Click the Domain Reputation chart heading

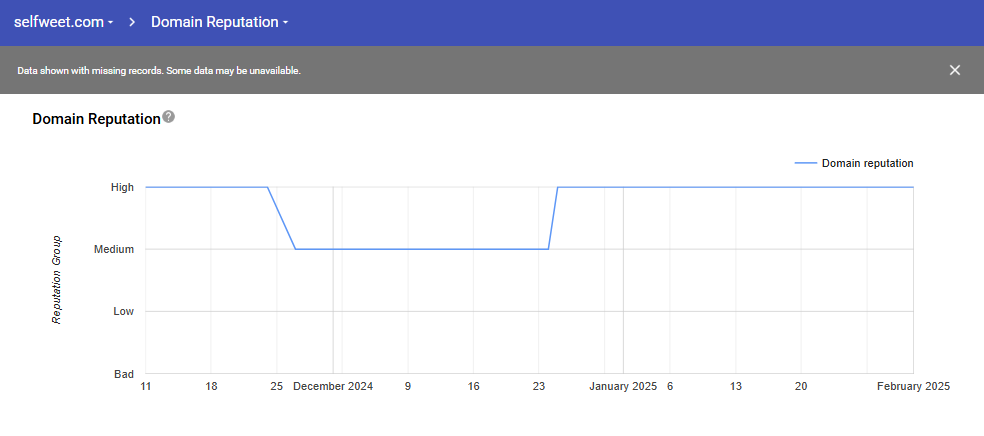pyautogui.click(x=96, y=119)
